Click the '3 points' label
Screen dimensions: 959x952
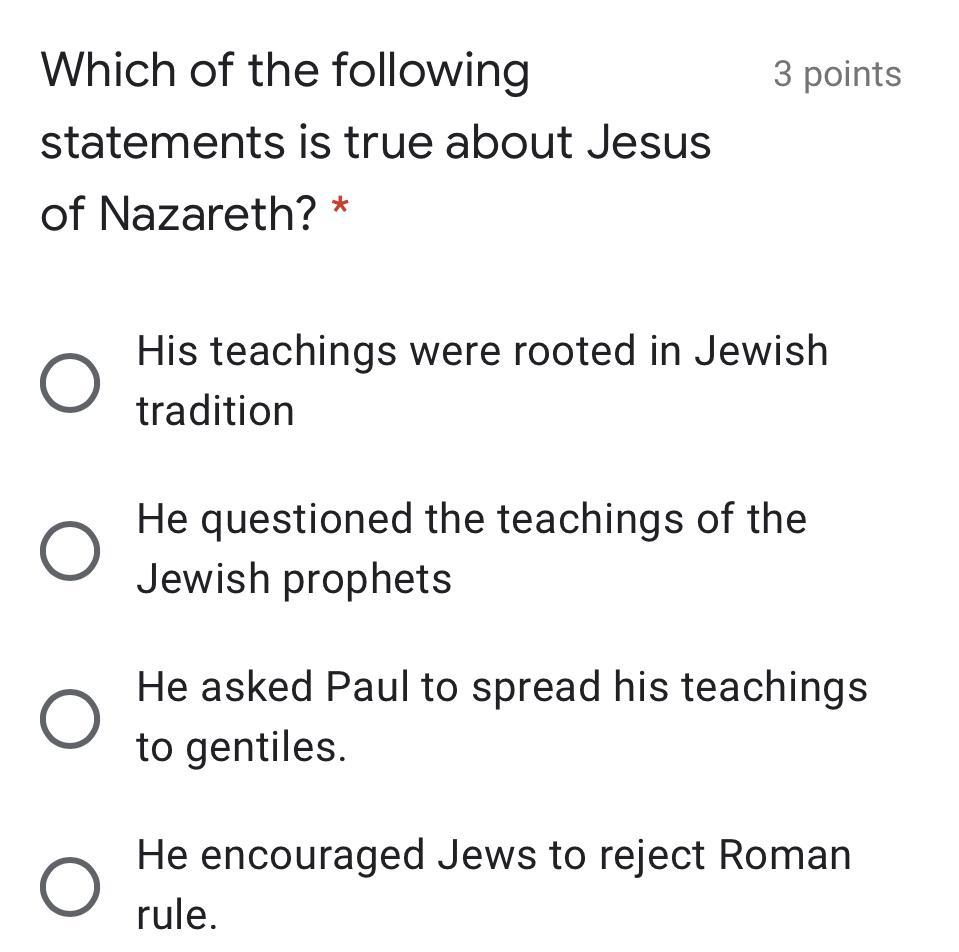[x=837, y=74]
